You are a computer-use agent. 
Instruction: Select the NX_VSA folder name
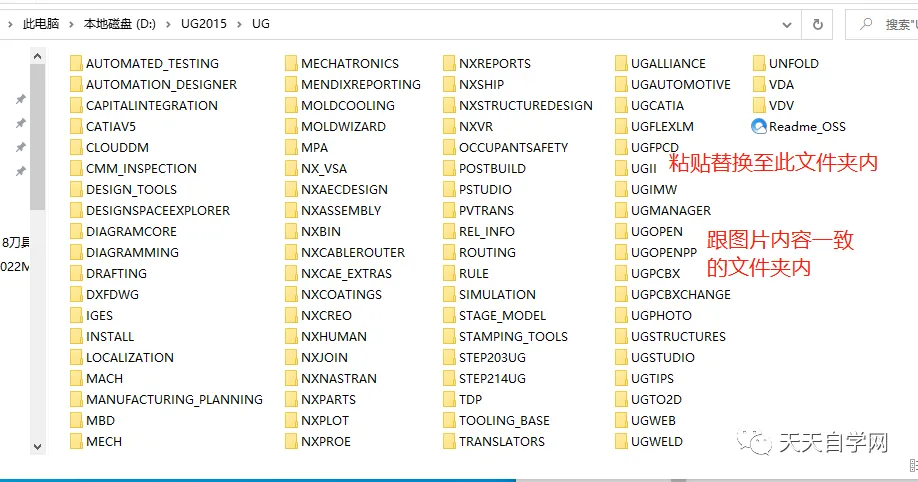(x=324, y=169)
